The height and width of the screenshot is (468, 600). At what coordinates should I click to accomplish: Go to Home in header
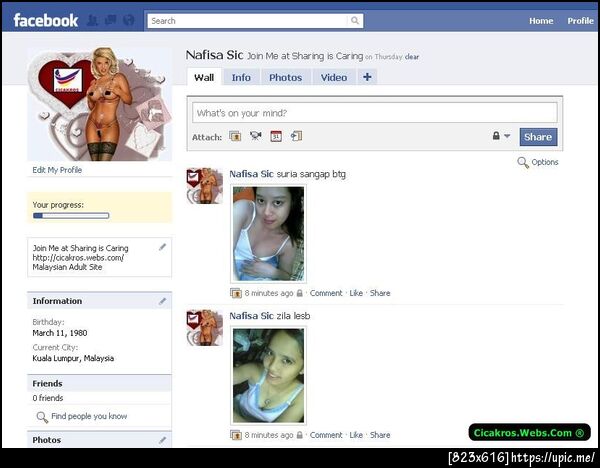541,21
